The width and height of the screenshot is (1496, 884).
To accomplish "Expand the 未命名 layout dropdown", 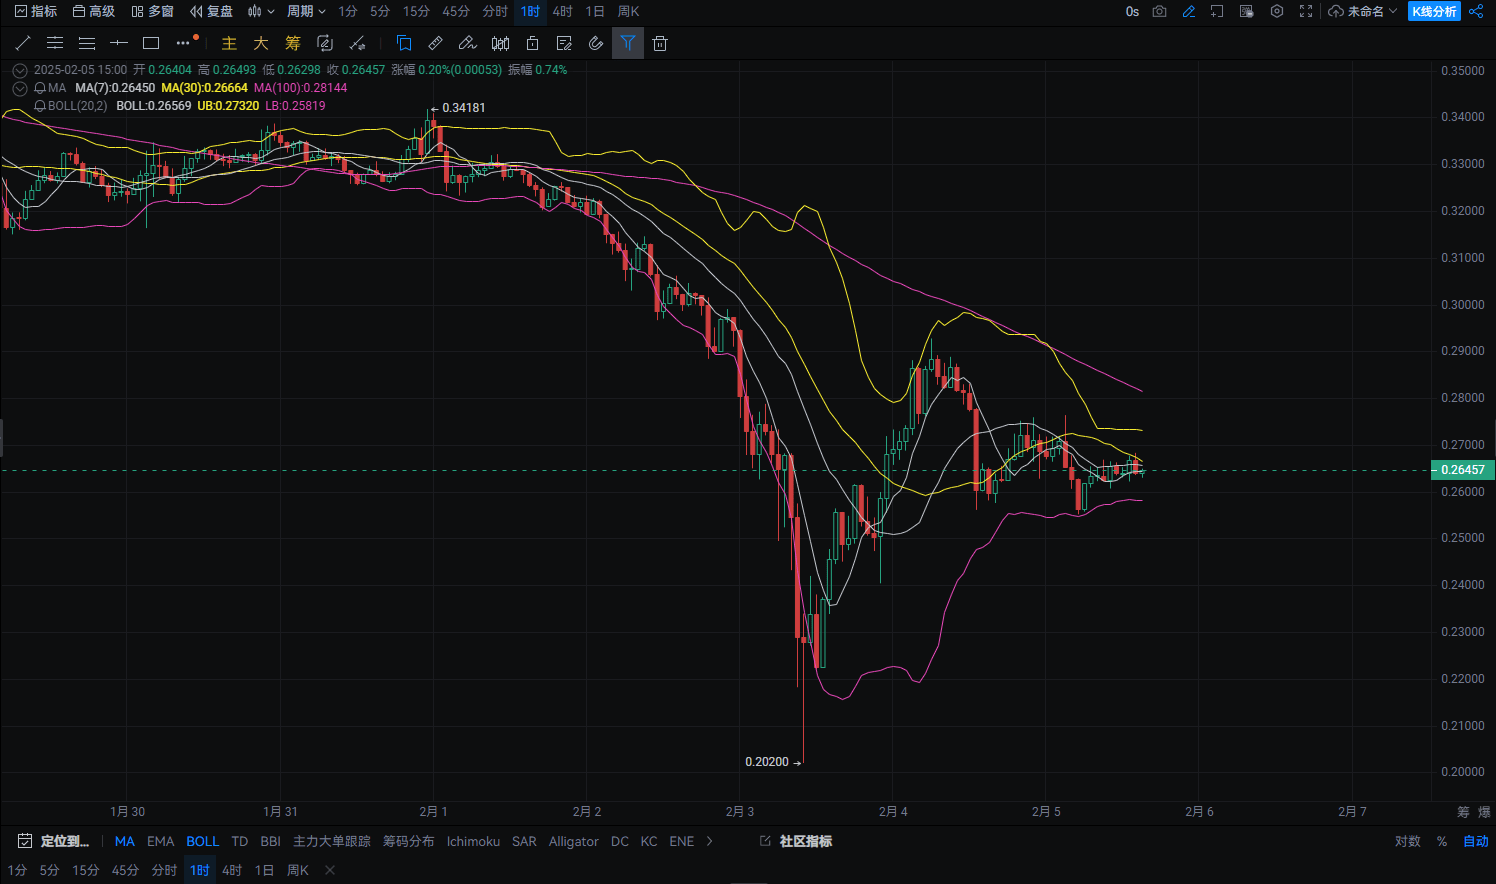I will pyautogui.click(x=1363, y=11).
